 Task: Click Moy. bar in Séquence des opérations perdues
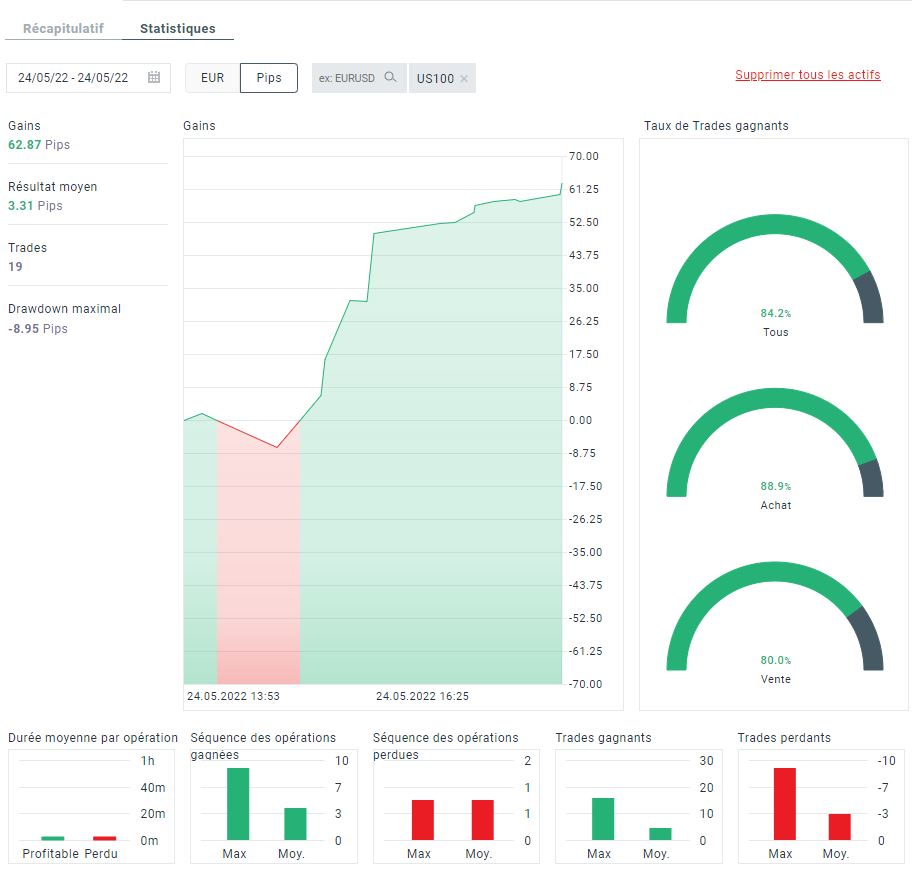pos(483,820)
